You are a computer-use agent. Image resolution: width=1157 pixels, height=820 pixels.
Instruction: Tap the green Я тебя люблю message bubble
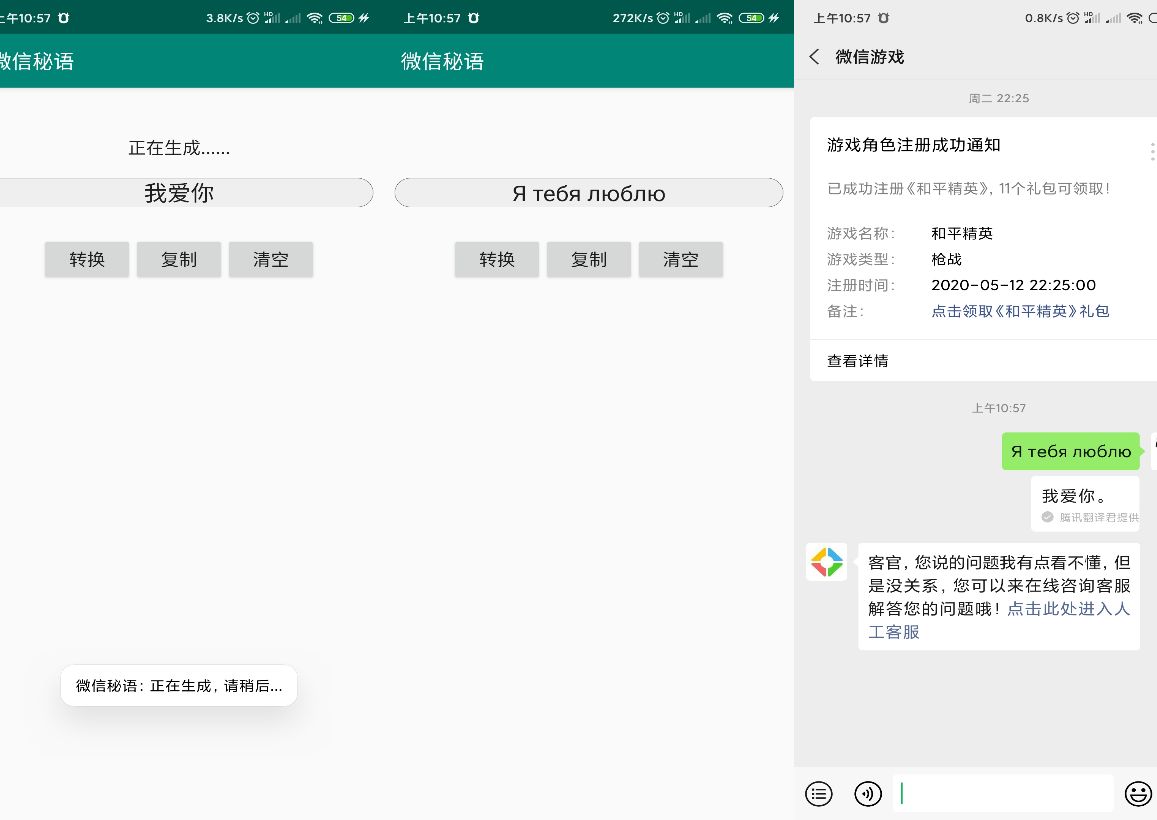tap(1071, 451)
